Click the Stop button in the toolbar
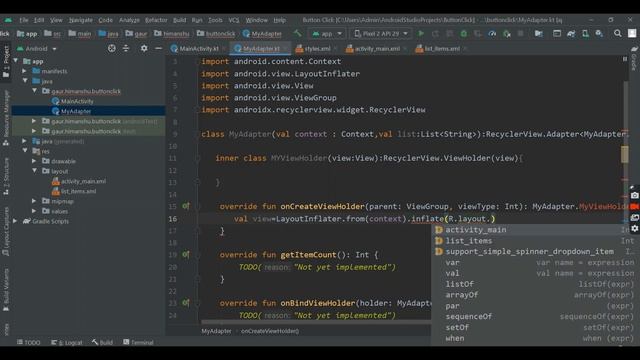 click(x=520, y=33)
